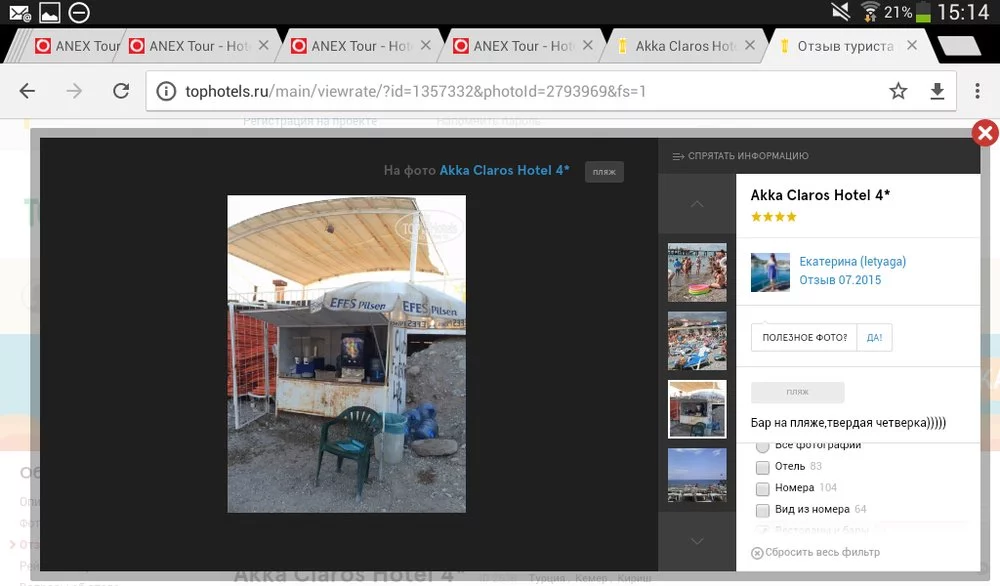Hide info via СПРЯТАТЬ ИНФОРМАЦИЮ
Image resolution: width=1000 pixels, height=586 pixels.
[740, 156]
